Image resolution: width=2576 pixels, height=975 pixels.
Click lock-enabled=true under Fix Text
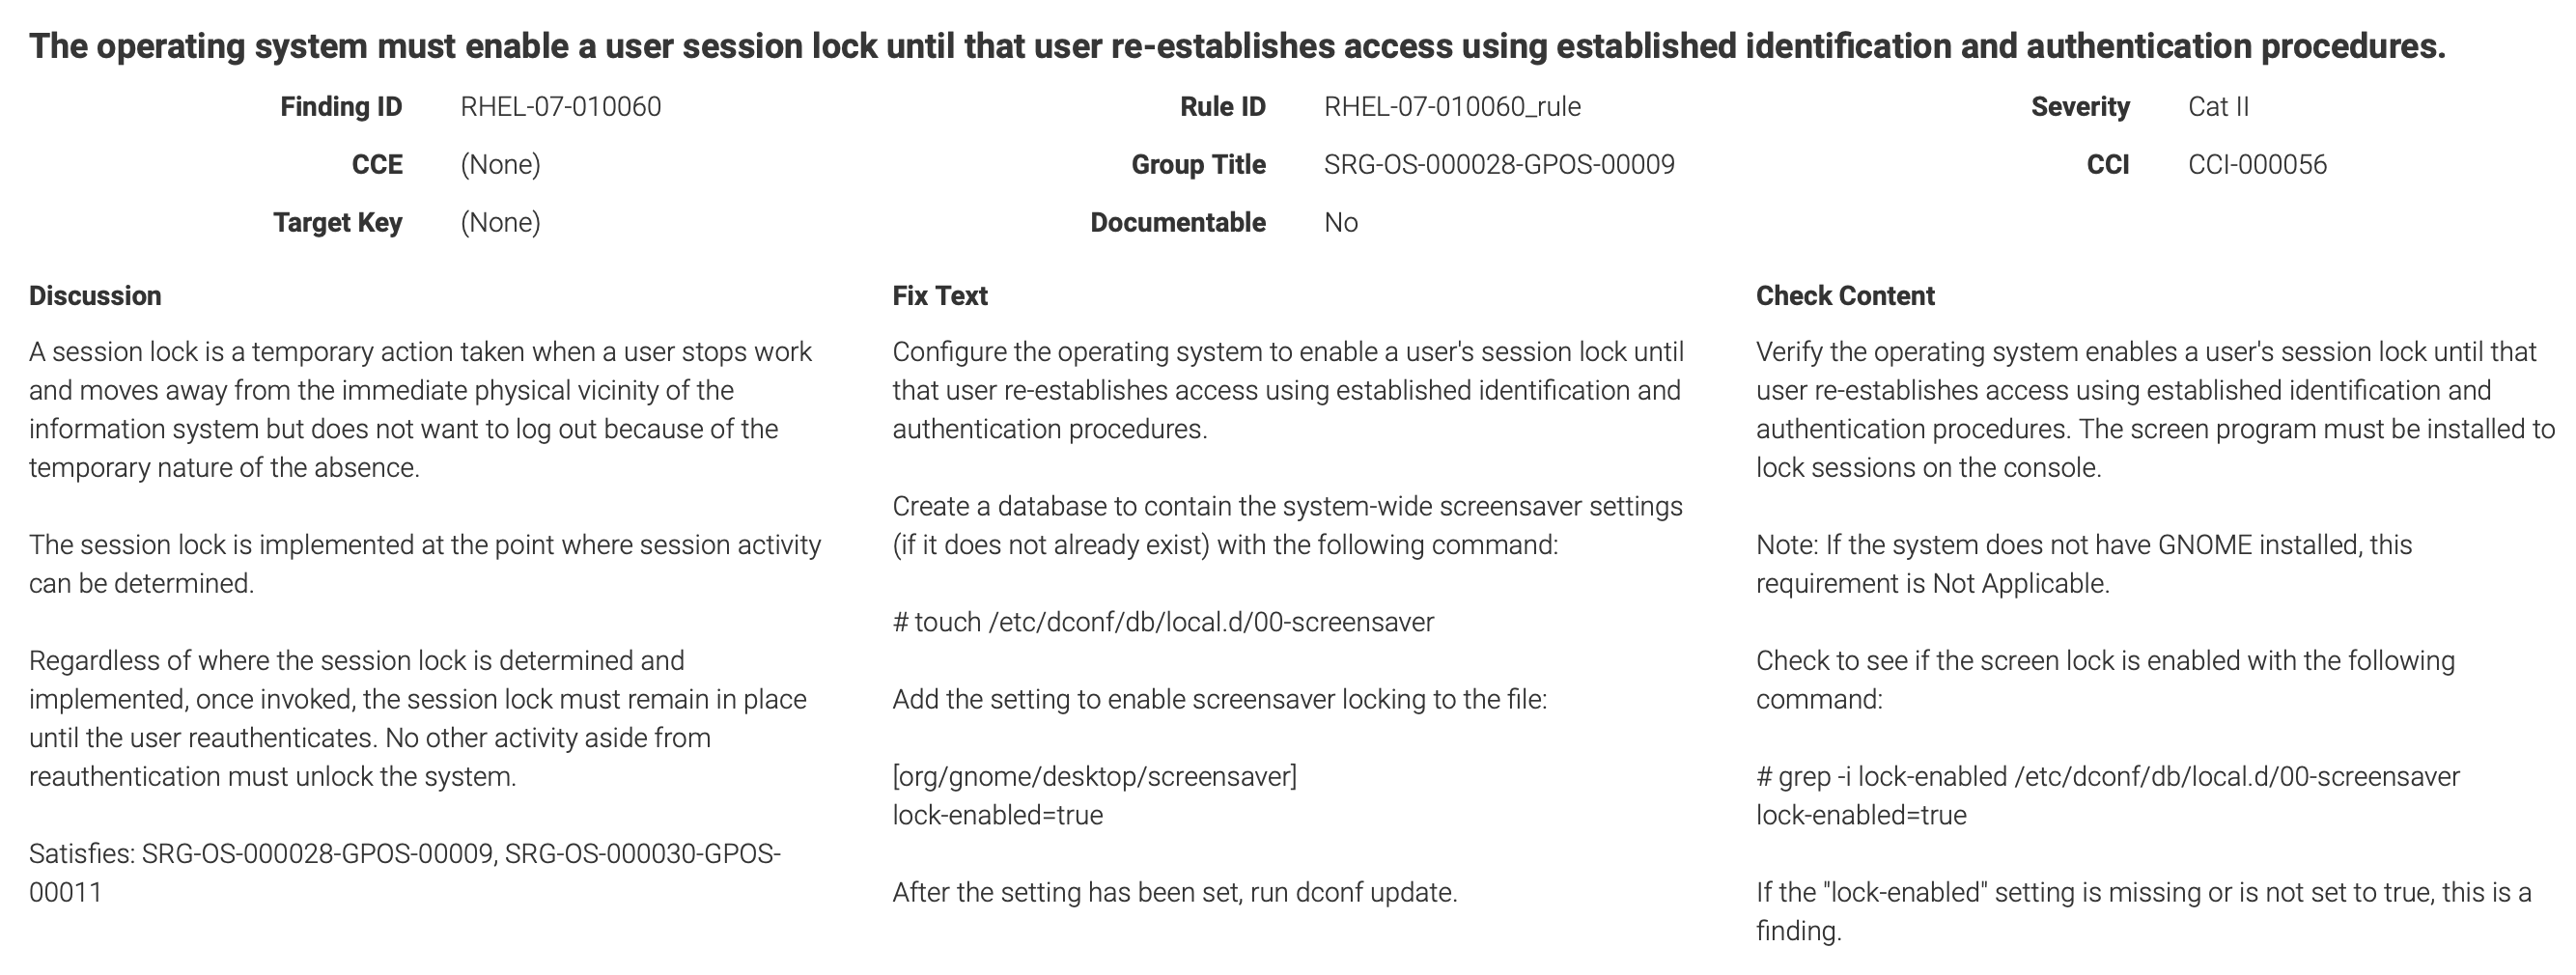pos(998,815)
